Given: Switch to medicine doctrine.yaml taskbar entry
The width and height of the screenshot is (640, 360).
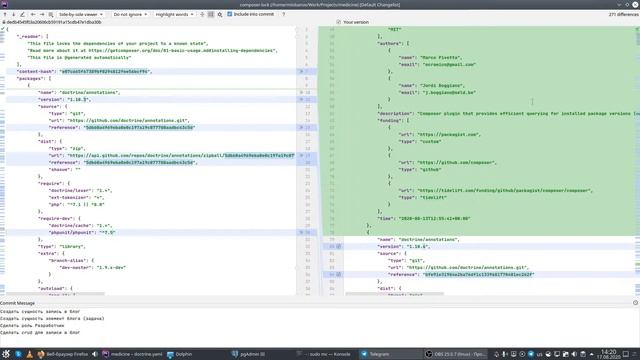Looking at the screenshot, I should [x=132, y=354].
